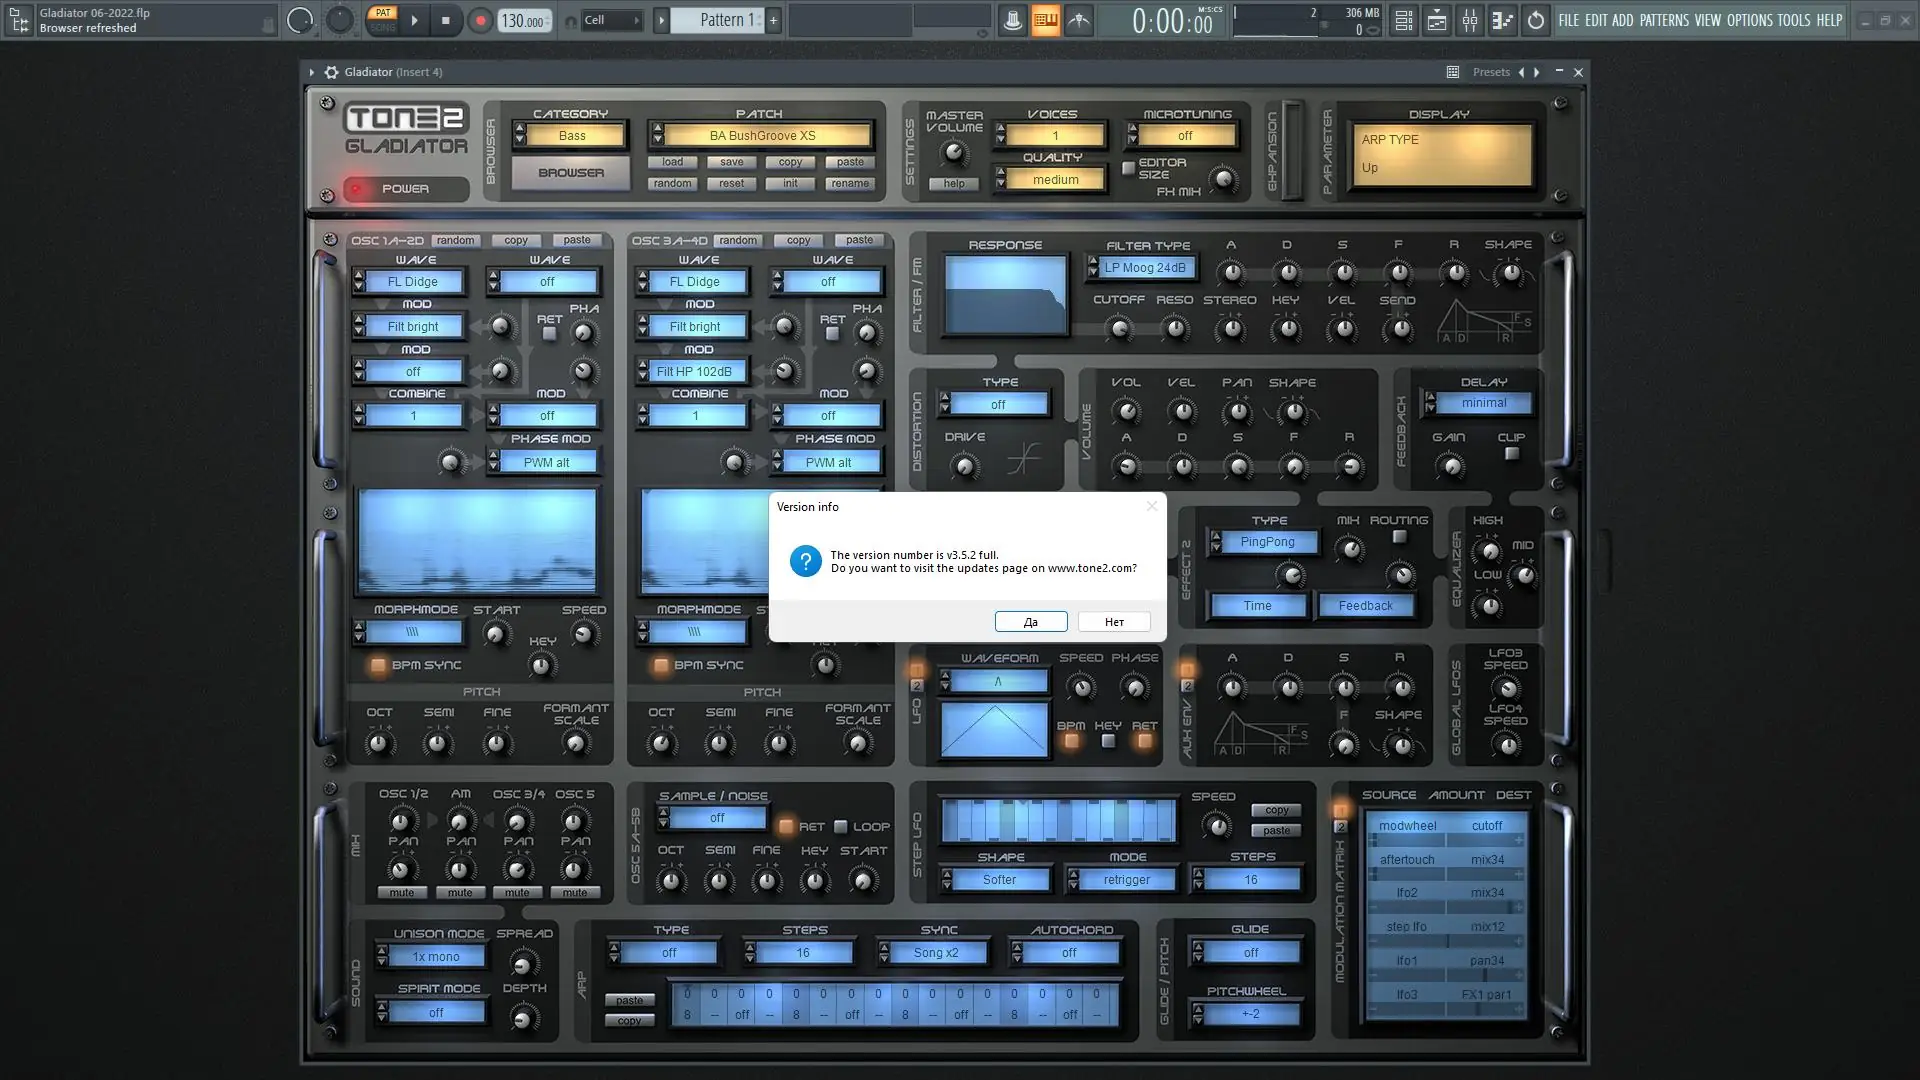This screenshot has width=1920, height=1080.
Task: Click the record button in transport
Action: tap(480, 20)
